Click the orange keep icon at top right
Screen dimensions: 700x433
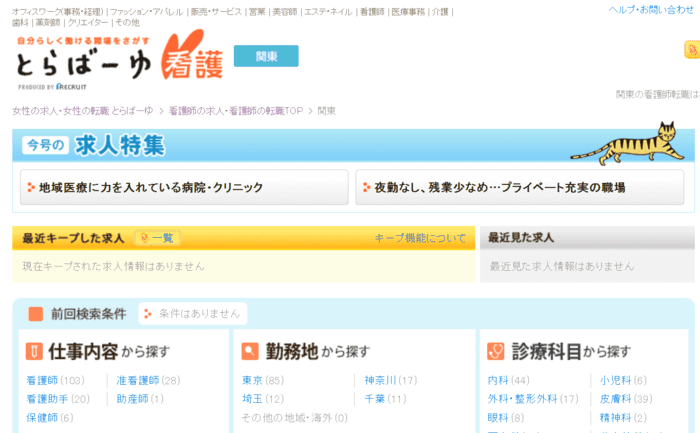tap(692, 50)
